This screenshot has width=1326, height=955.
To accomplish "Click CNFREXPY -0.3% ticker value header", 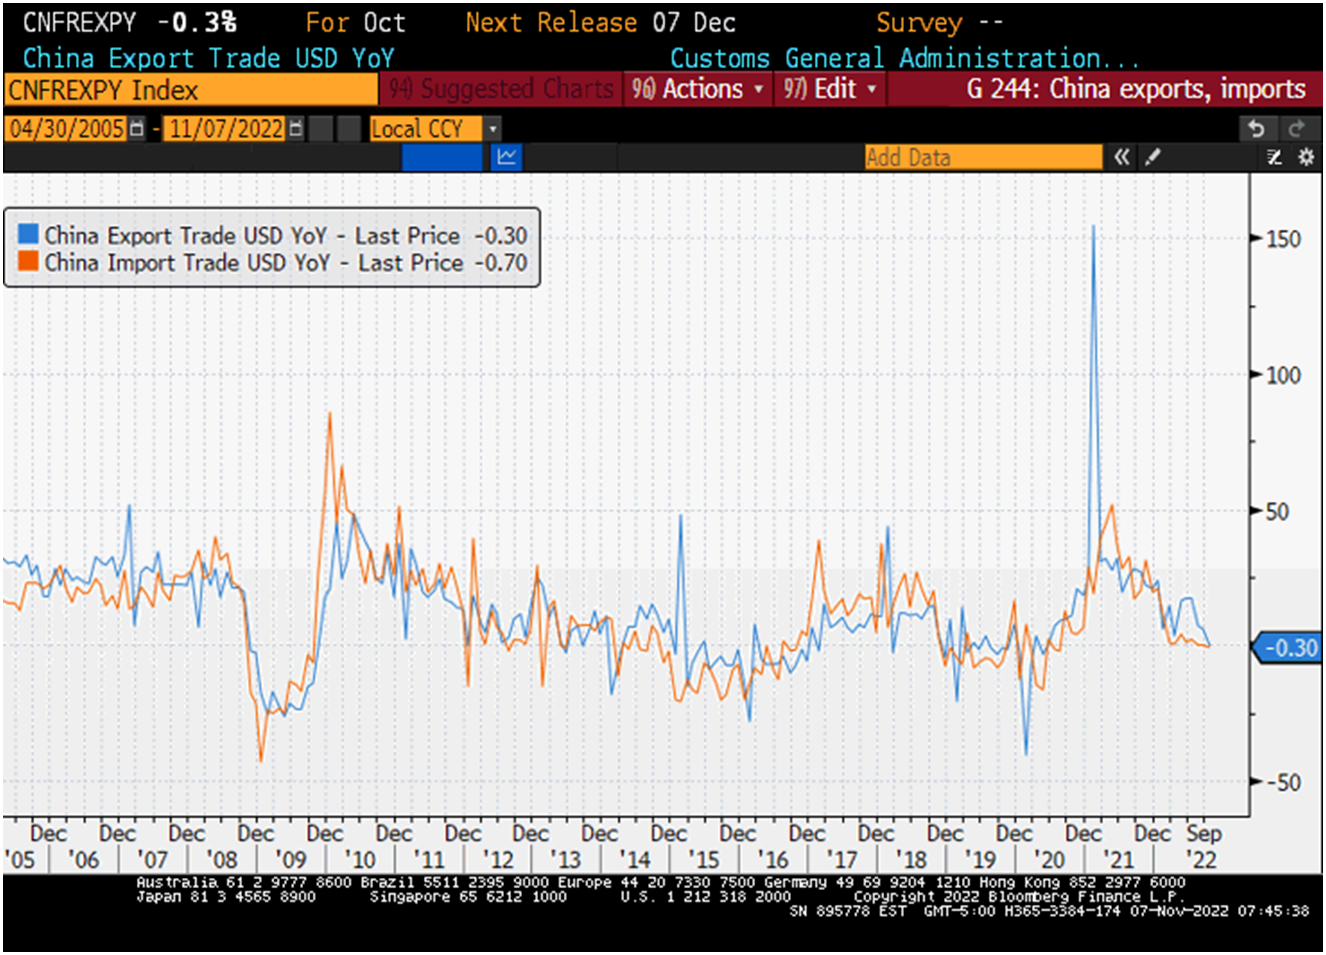I will tap(129, 22).
